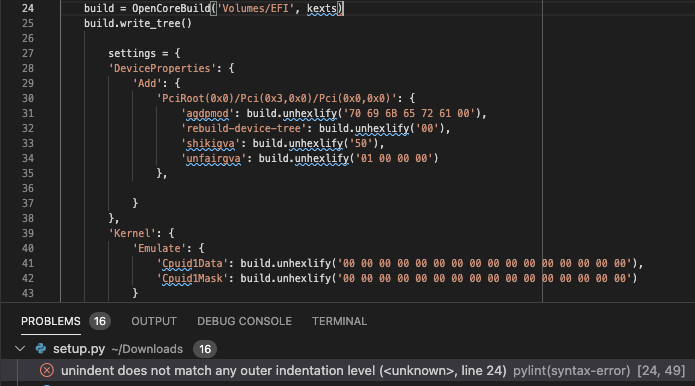Click the ~/Downloads path label

point(147,349)
